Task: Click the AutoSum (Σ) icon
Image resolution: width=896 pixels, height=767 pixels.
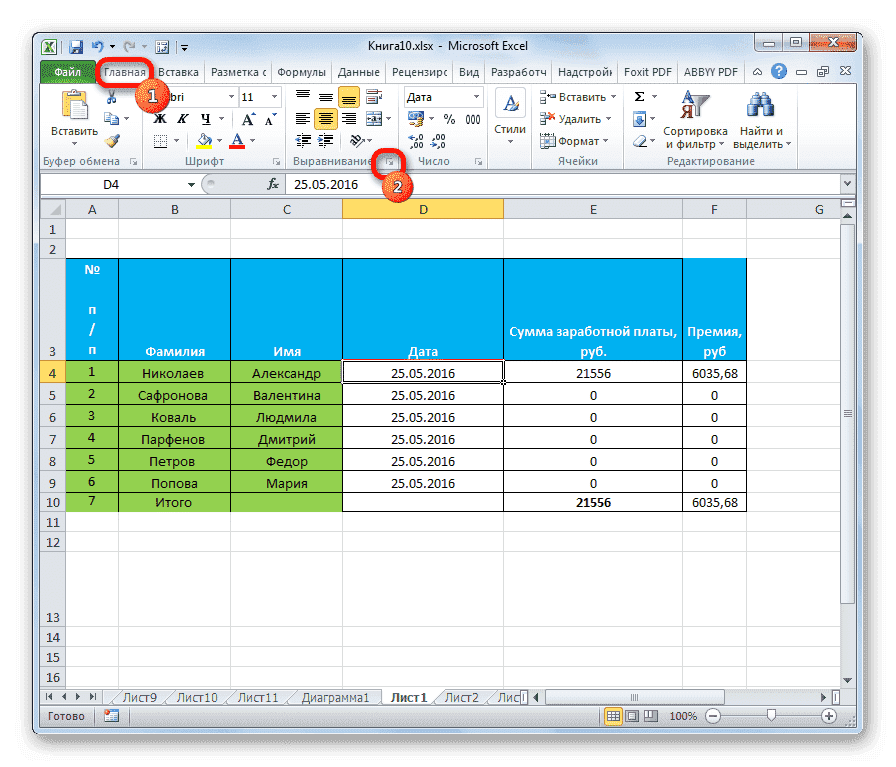Action: [639, 96]
